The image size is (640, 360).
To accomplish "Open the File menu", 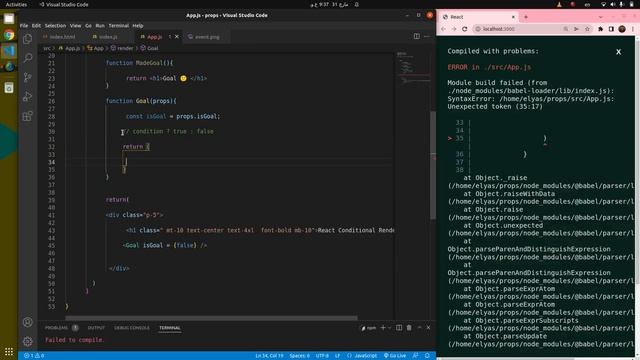I will [x=24, y=25].
